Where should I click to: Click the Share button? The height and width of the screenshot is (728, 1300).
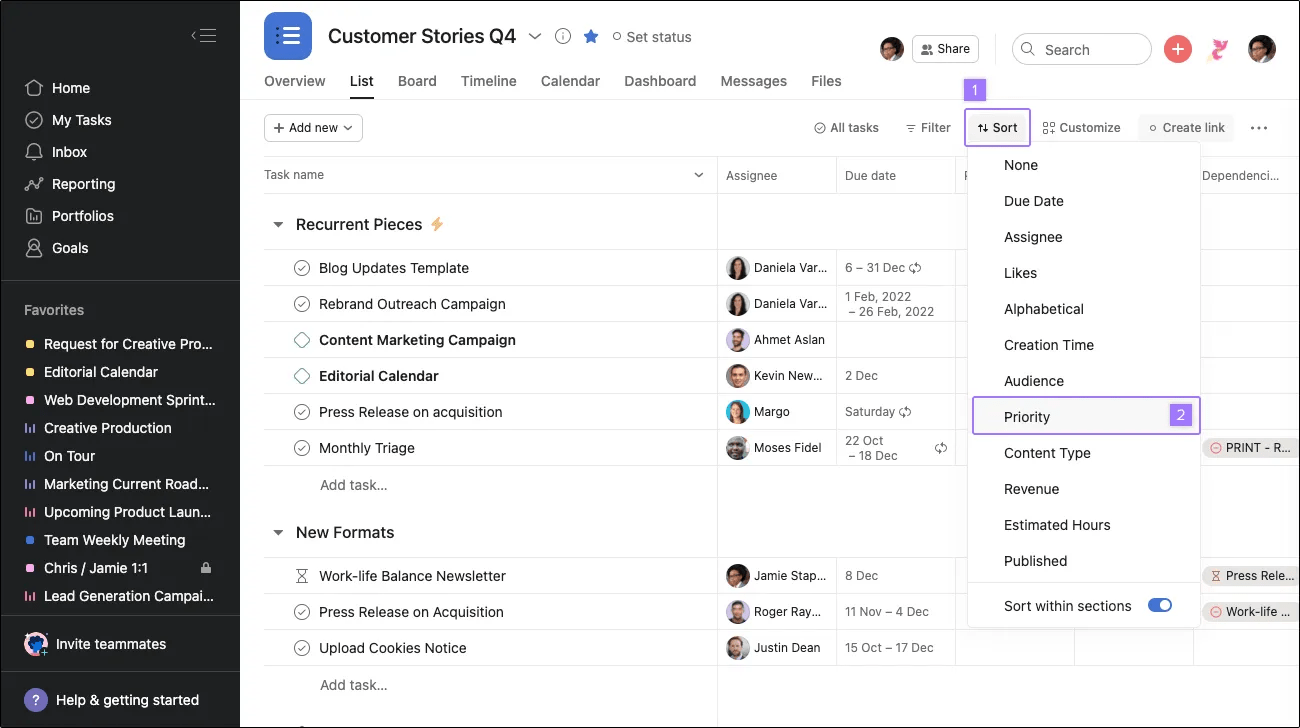[944, 48]
